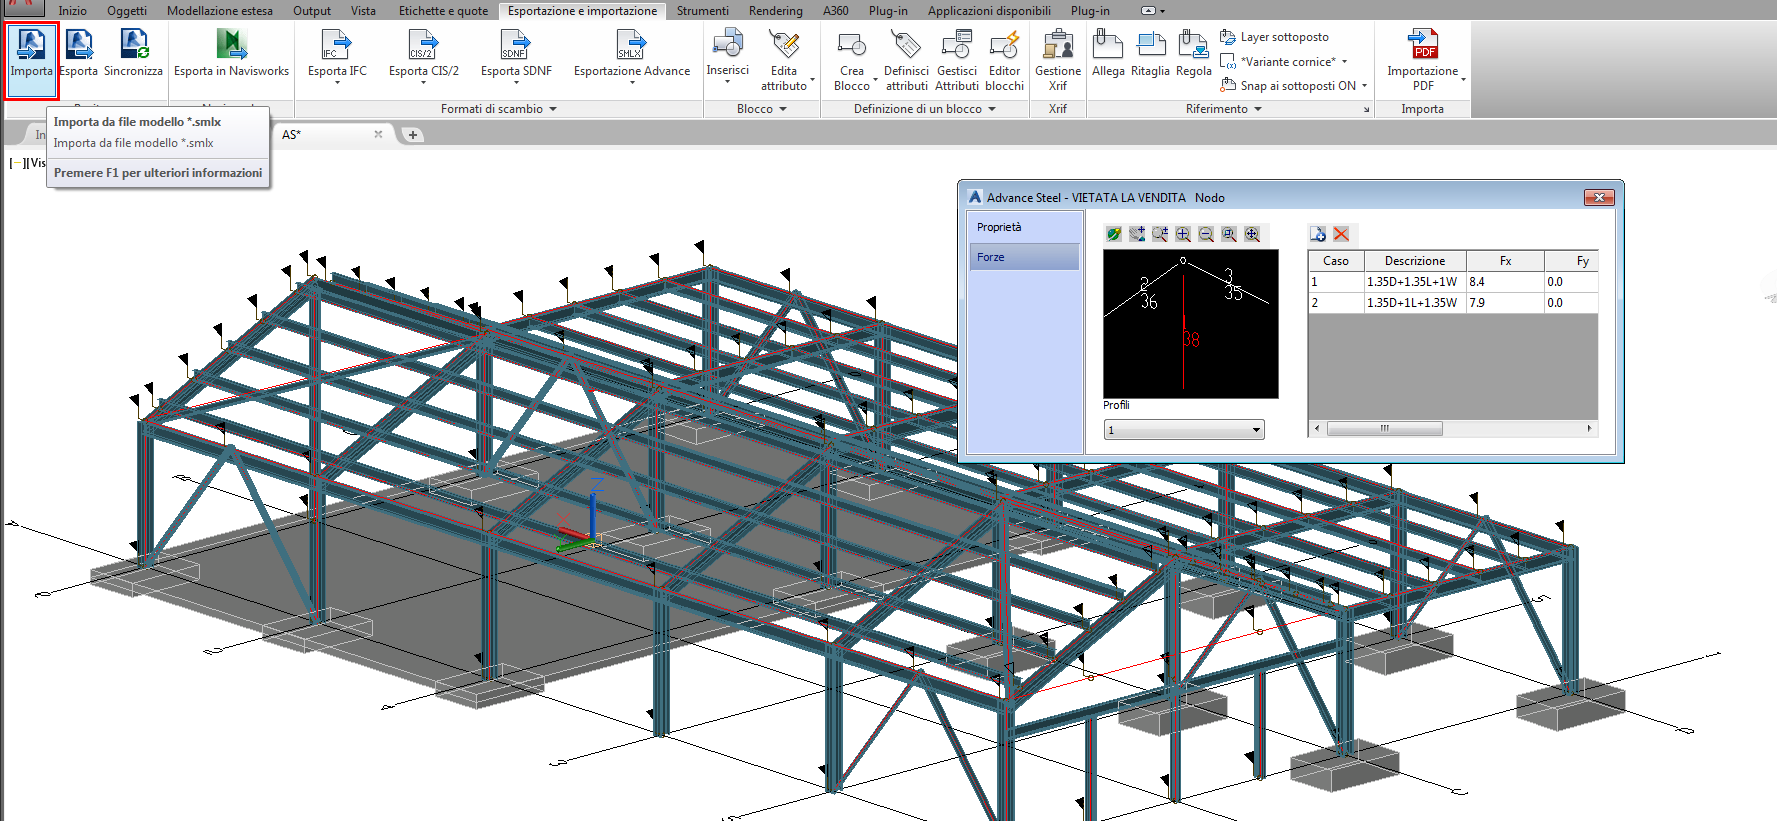Click Esporta in Navisworks
Screen dimensions: 1777x821
[x=231, y=54]
